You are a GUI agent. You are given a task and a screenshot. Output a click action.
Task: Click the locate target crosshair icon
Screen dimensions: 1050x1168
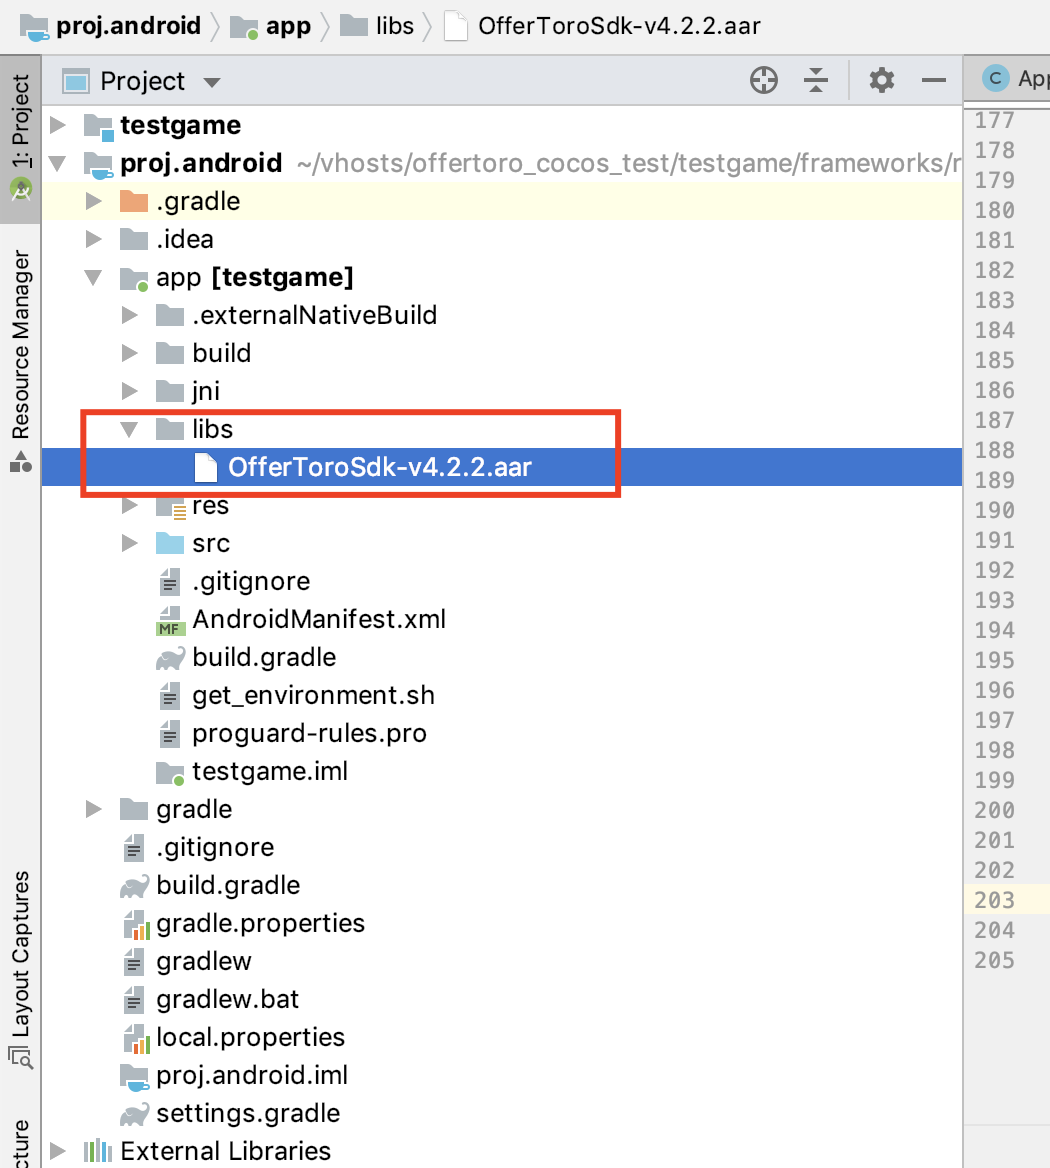[764, 81]
